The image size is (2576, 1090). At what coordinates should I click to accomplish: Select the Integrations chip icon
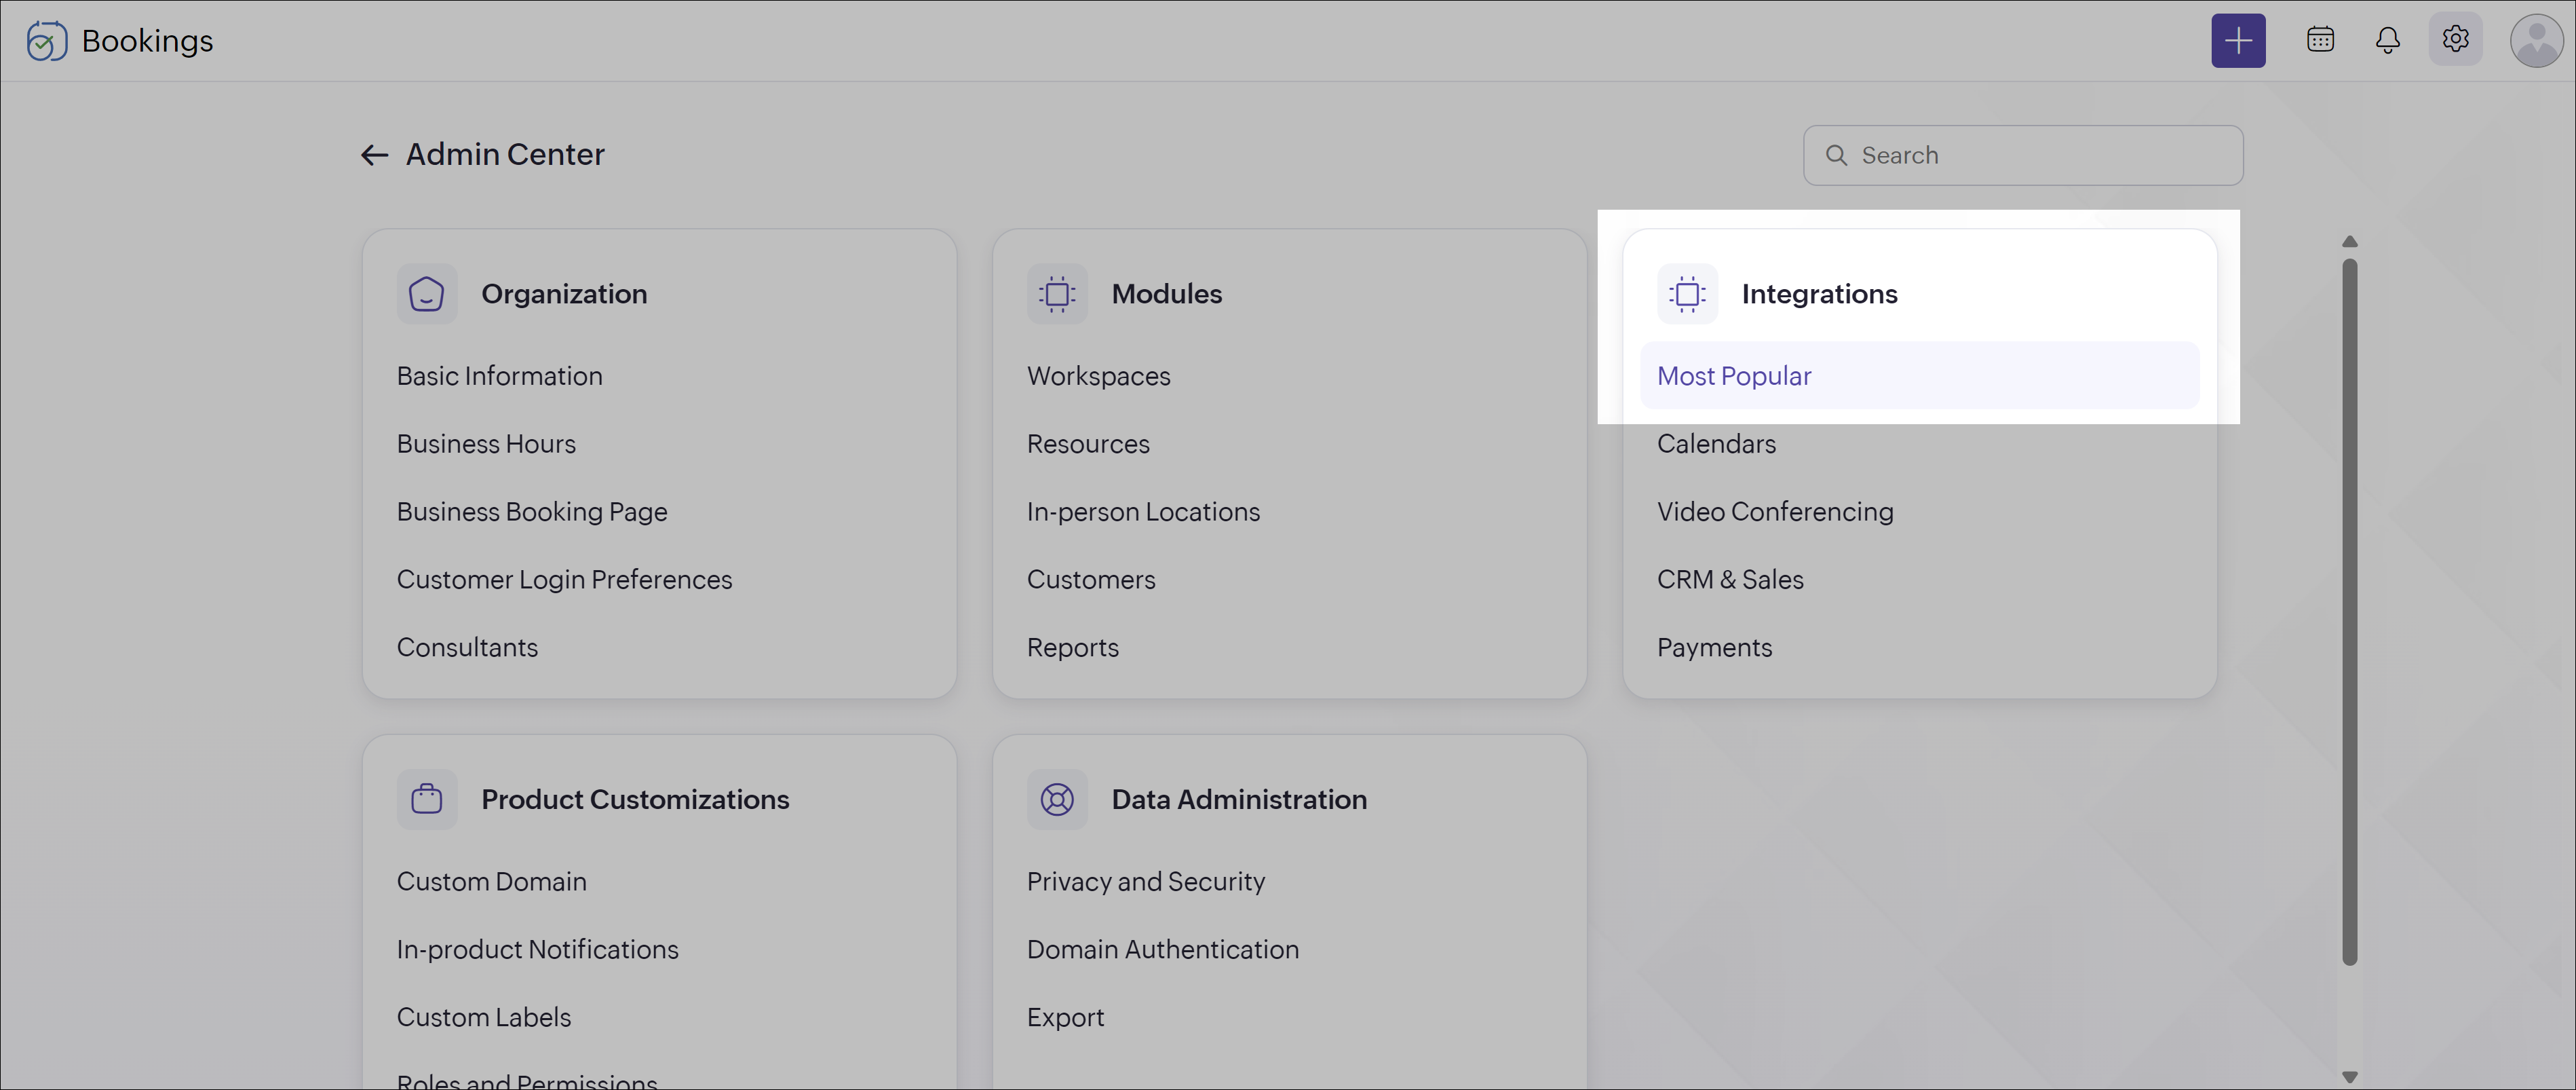coord(1687,293)
